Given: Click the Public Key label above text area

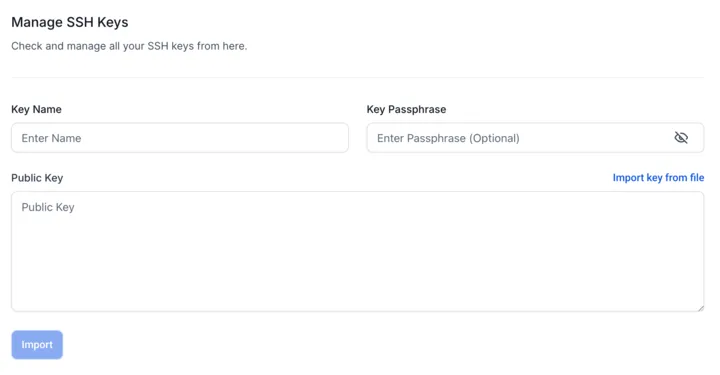Looking at the screenshot, I should click(x=37, y=178).
